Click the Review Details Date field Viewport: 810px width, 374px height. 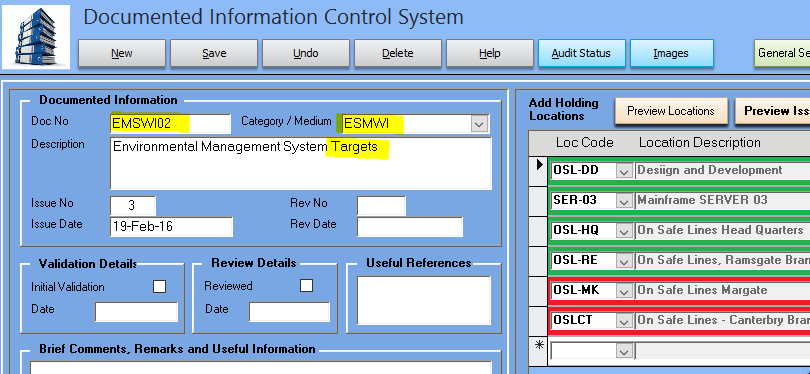pyautogui.click(x=289, y=312)
